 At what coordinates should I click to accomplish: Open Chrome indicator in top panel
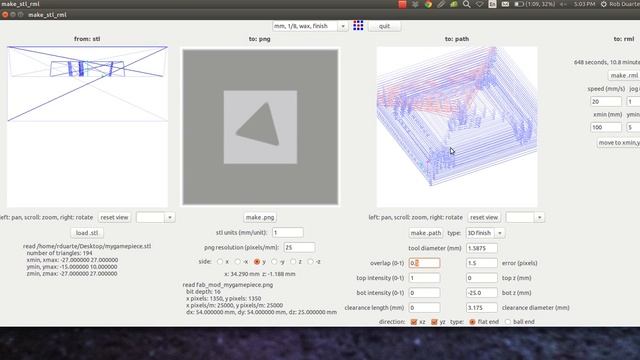tap(428, 4)
